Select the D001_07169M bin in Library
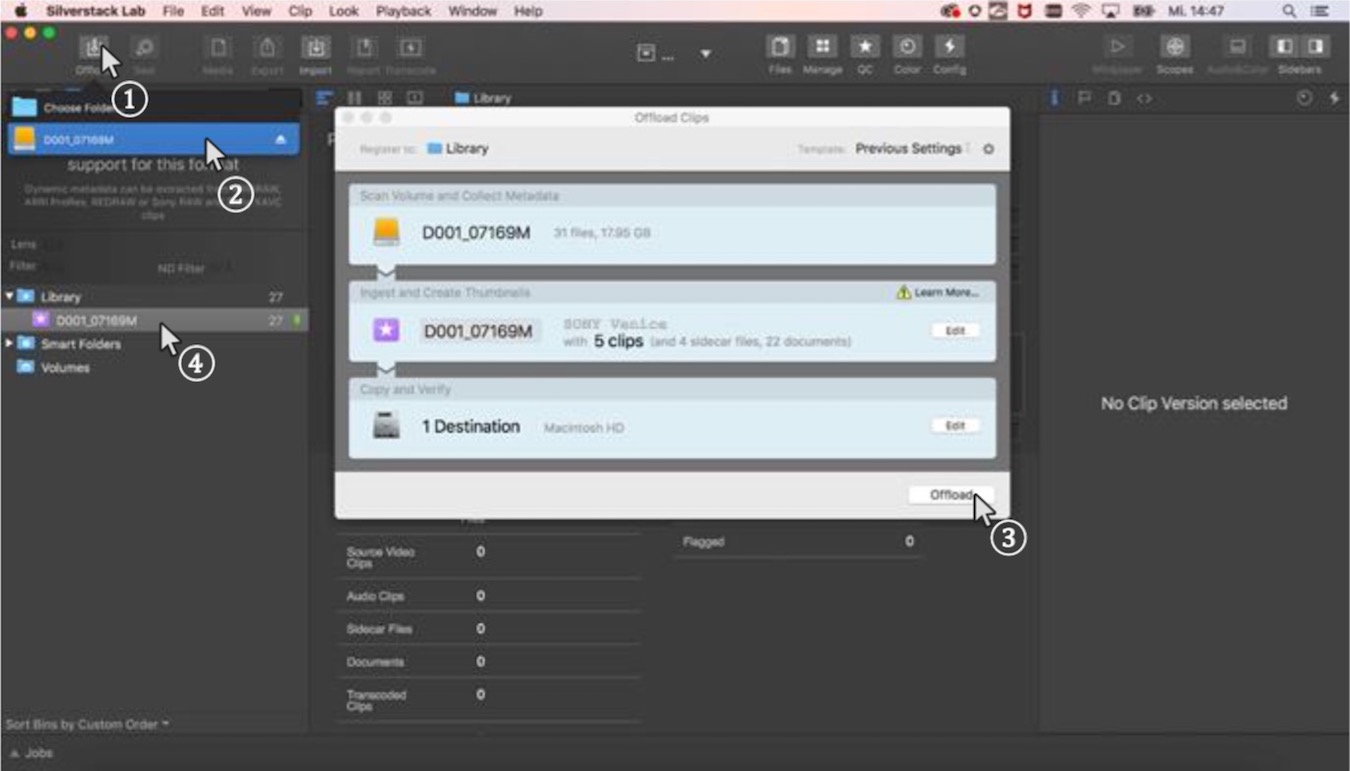The width and height of the screenshot is (1350, 771). [154, 320]
